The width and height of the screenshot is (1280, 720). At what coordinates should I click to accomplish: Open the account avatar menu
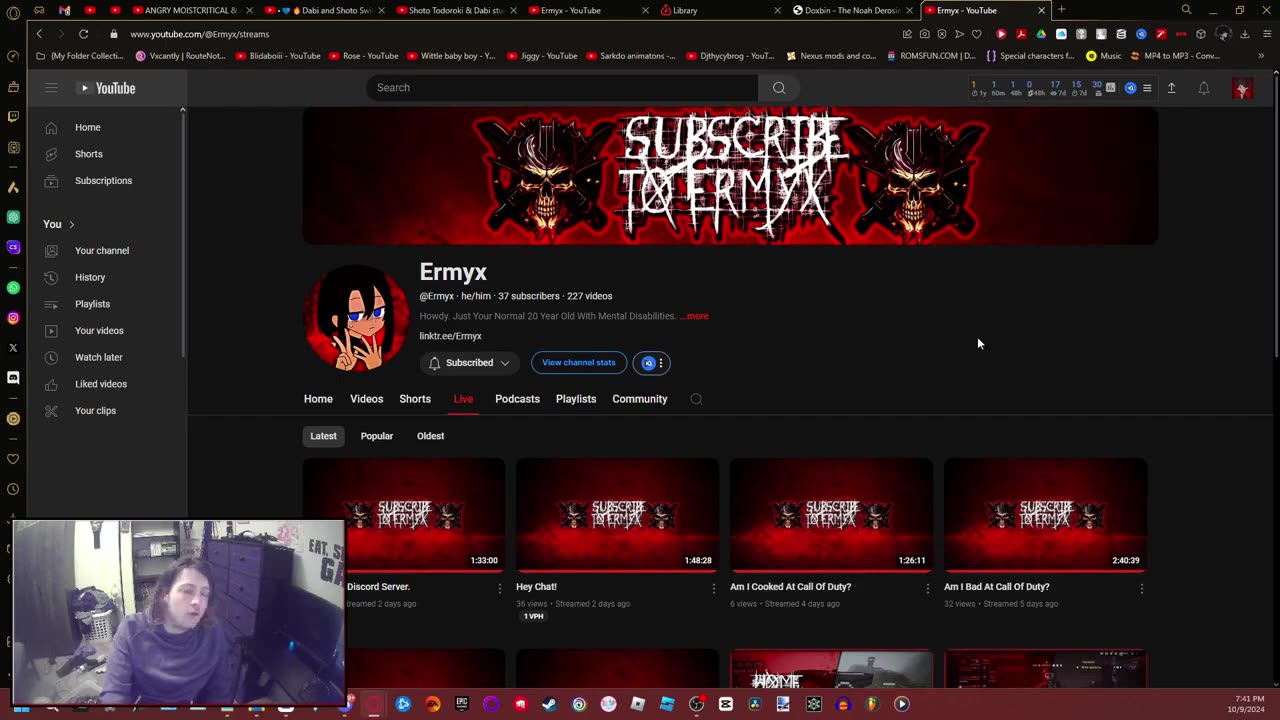coord(1243,88)
